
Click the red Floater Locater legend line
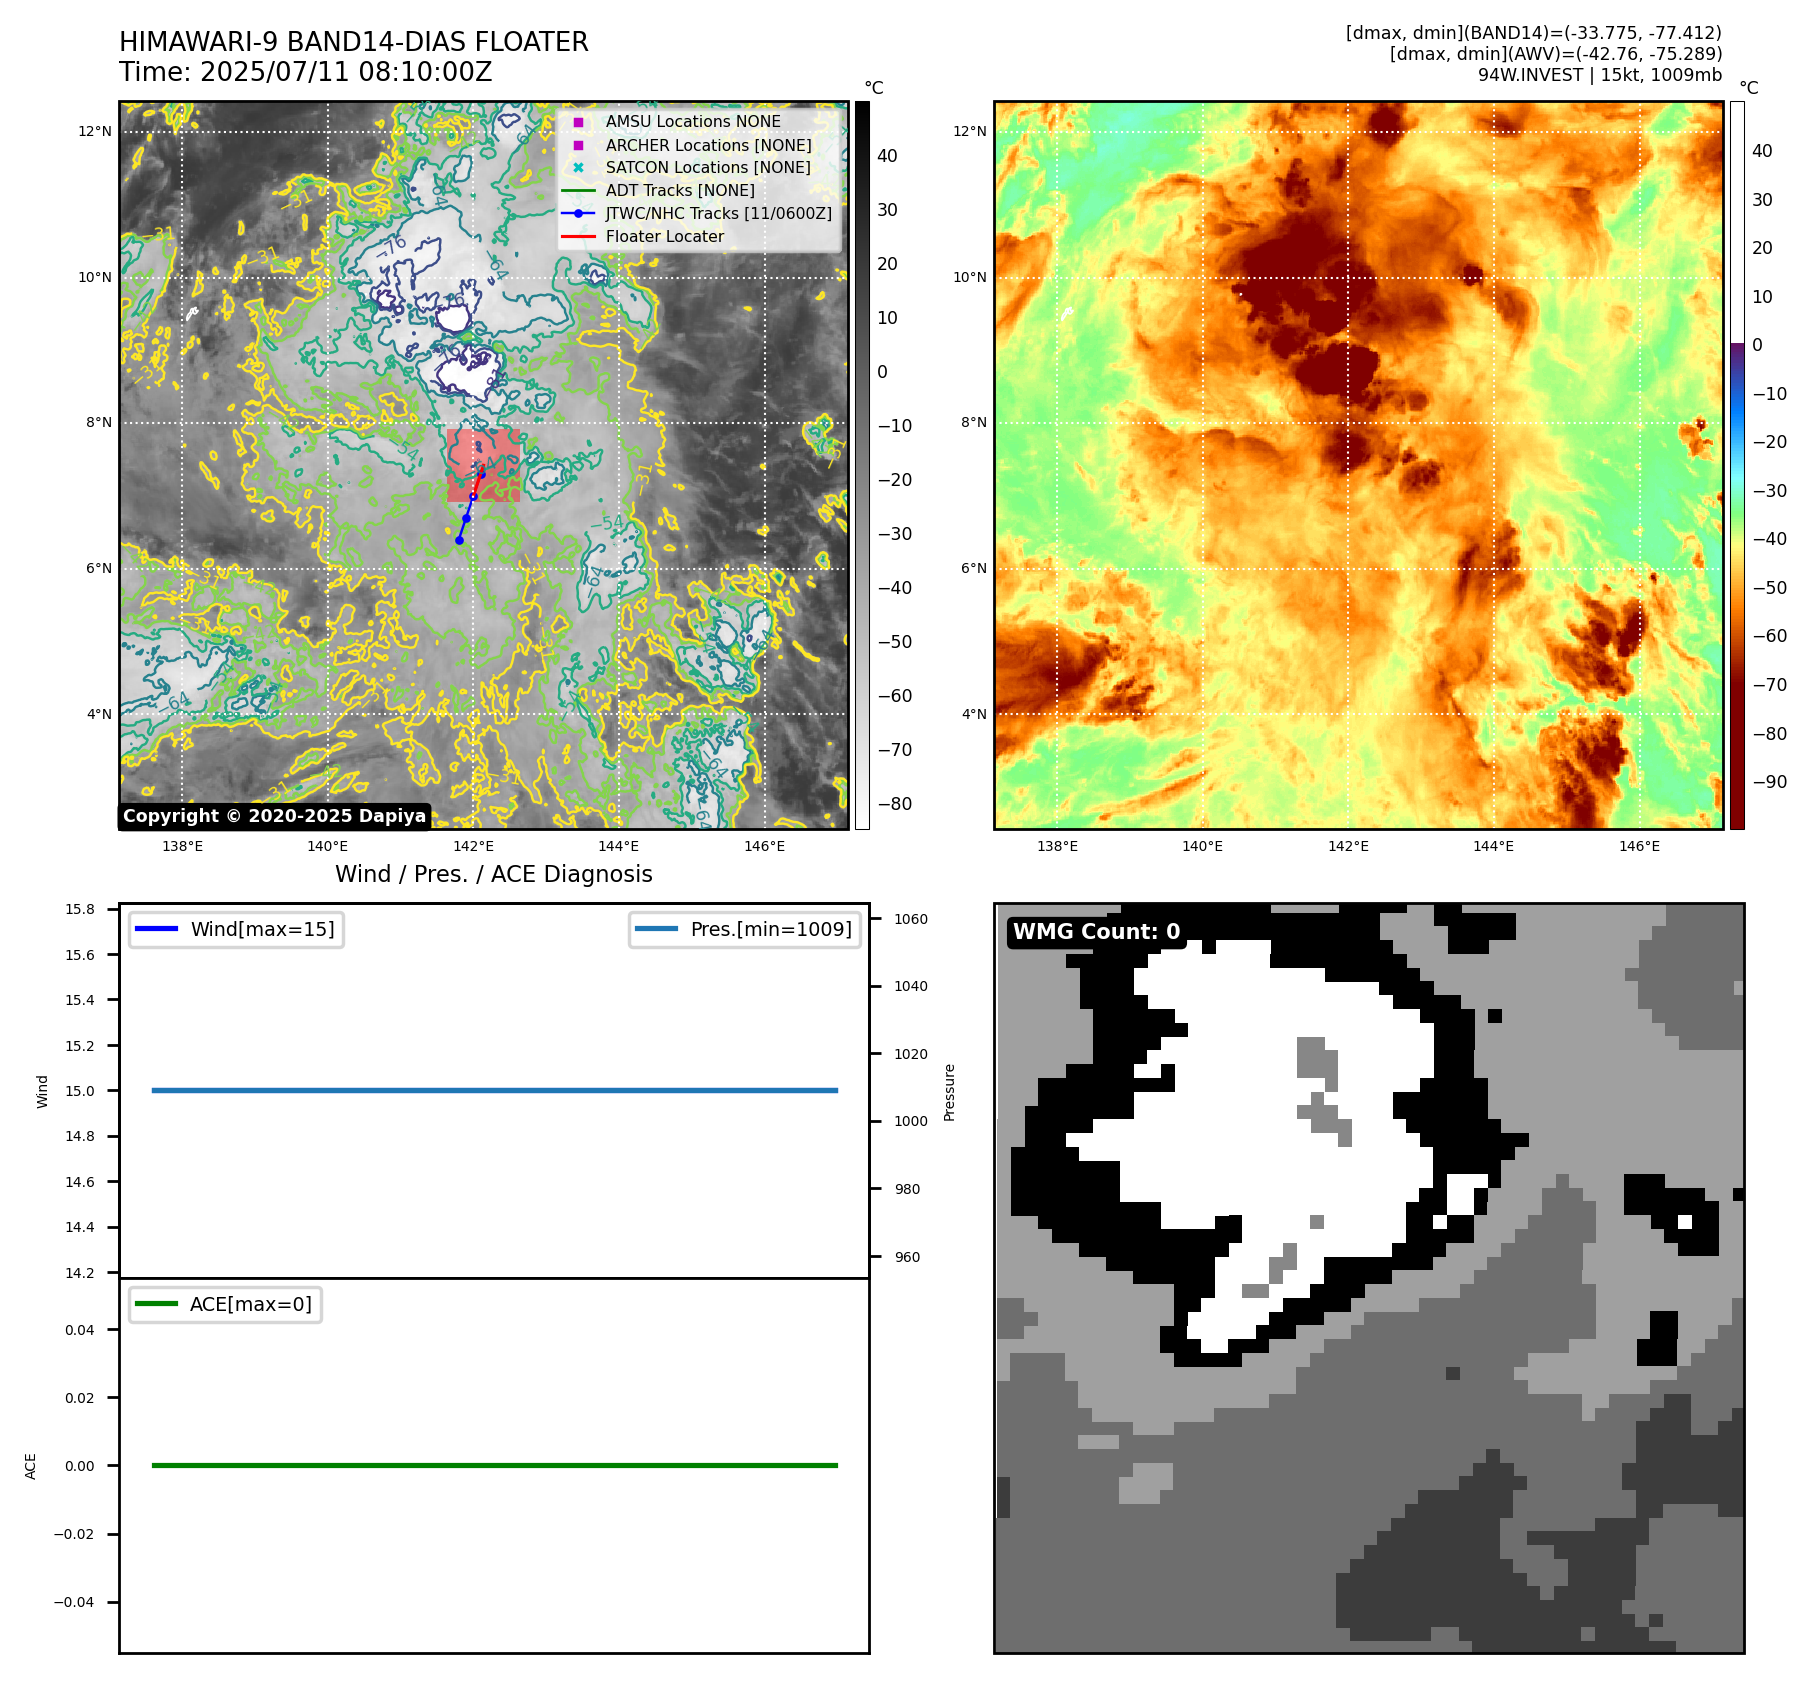578,236
